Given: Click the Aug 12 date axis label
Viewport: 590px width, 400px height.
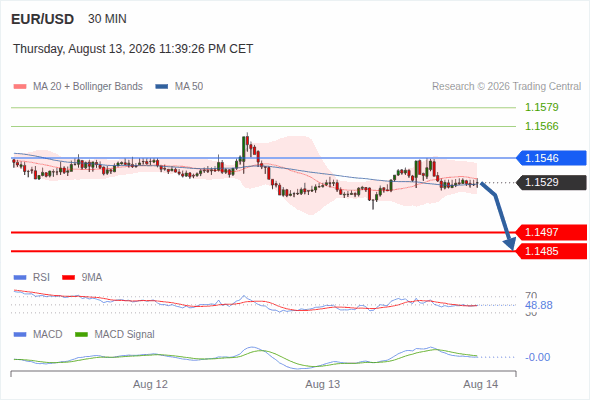Looking at the screenshot, I should (x=151, y=384).
